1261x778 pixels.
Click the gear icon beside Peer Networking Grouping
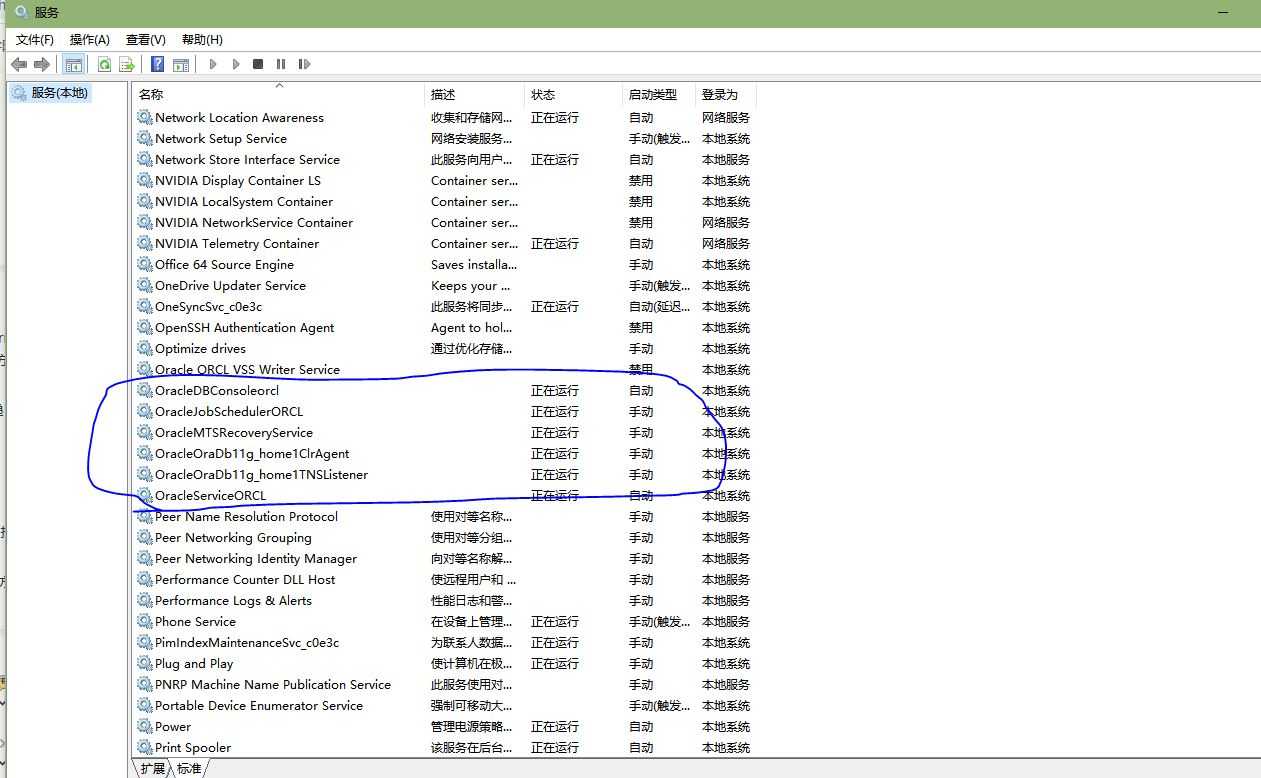(145, 537)
